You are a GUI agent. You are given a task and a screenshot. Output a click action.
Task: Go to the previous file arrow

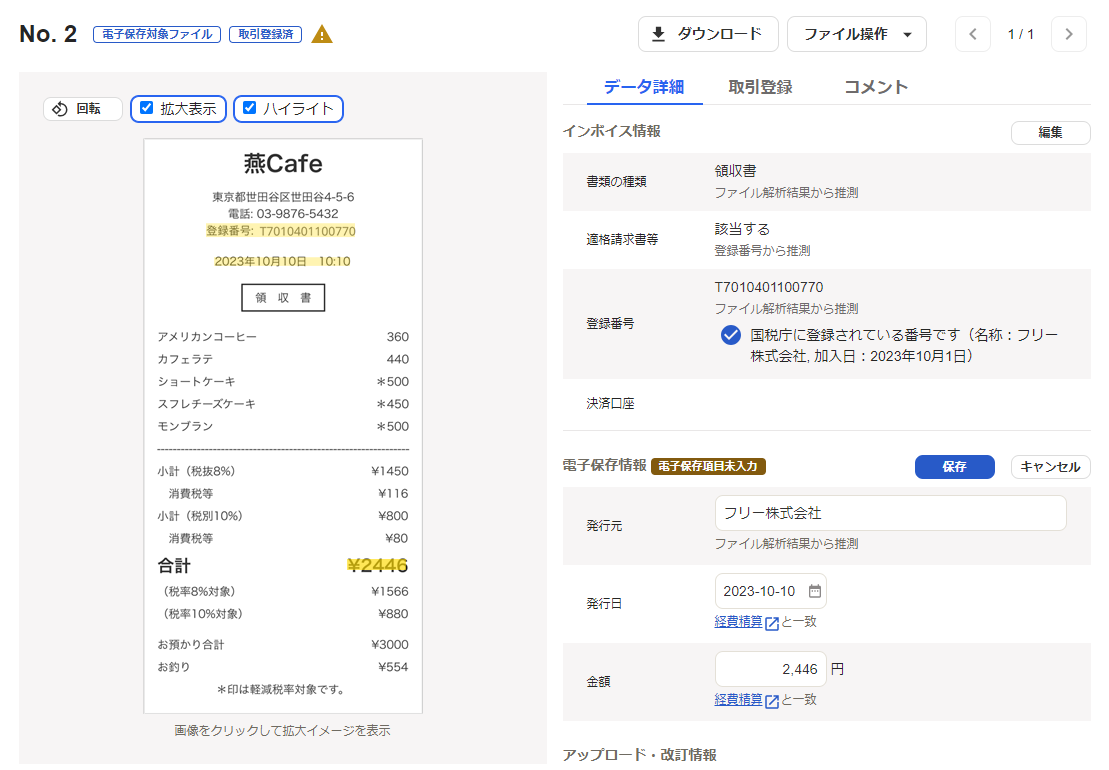(x=972, y=34)
